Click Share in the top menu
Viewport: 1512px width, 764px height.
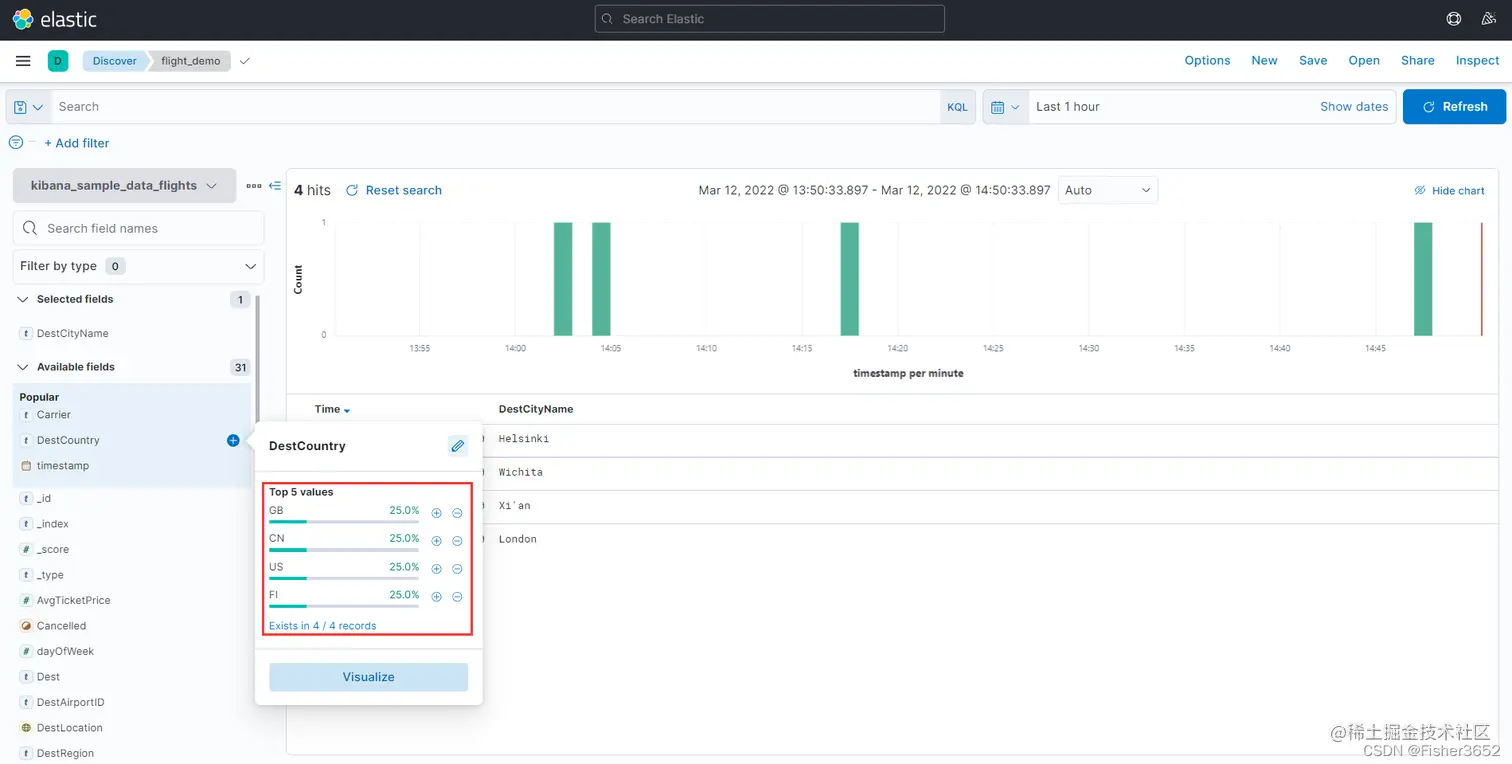(1417, 61)
